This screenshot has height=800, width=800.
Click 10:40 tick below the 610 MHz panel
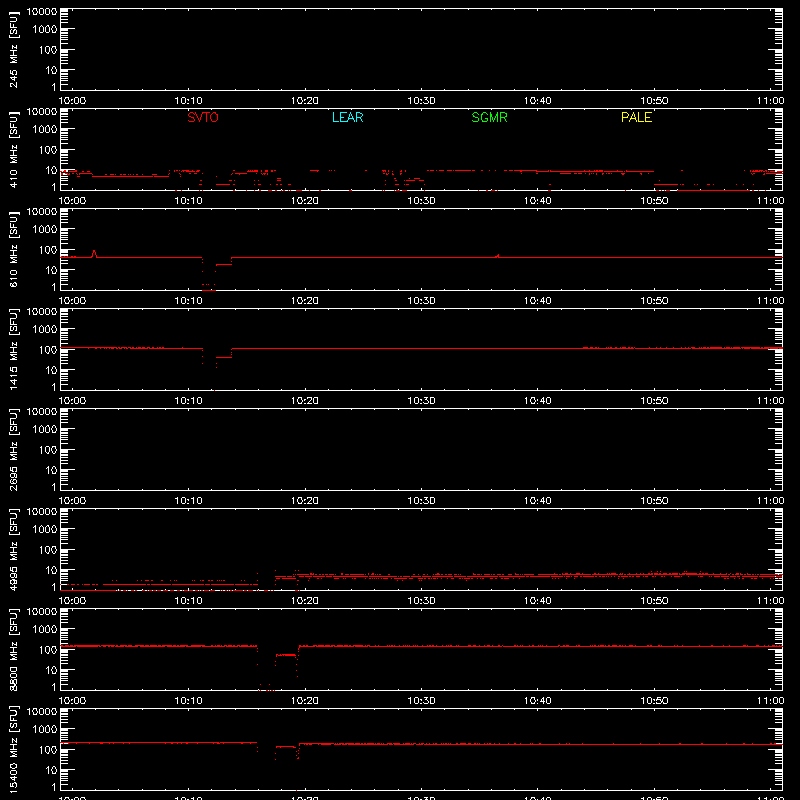(x=538, y=301)
